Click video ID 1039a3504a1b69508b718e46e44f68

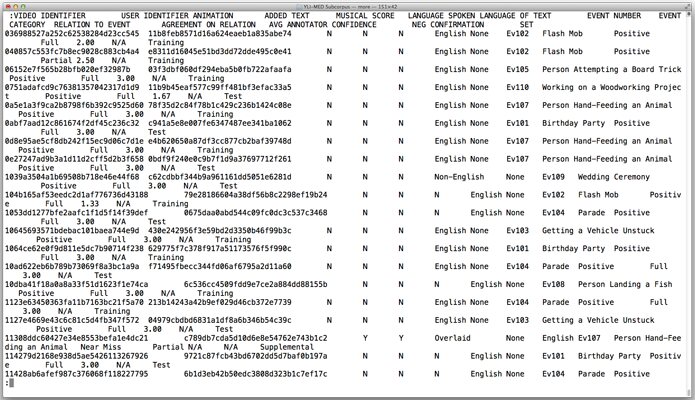(72, 177)
